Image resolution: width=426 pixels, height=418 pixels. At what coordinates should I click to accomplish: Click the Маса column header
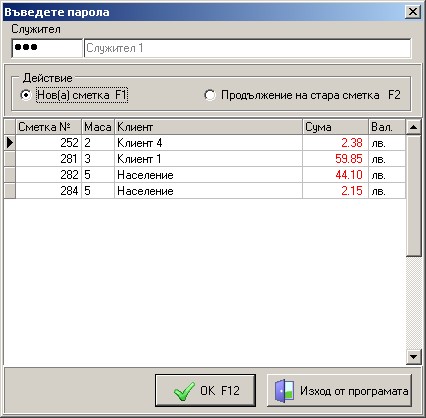pyautogui.click(x=98, y=127)
